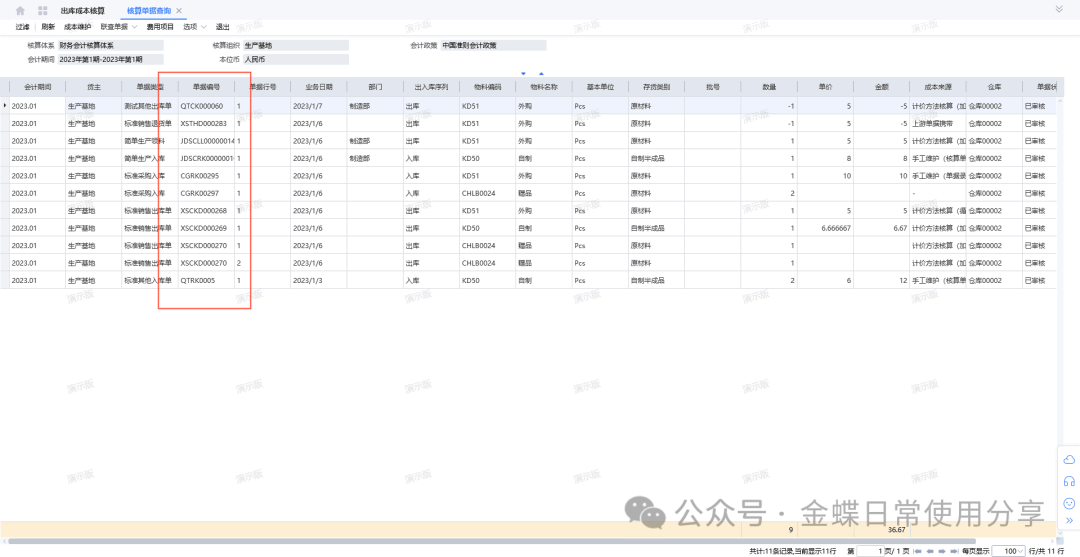Click the 过滤 filter toolbar button
The height and width of the screenshot is (557, 1080).
(23, 27)
